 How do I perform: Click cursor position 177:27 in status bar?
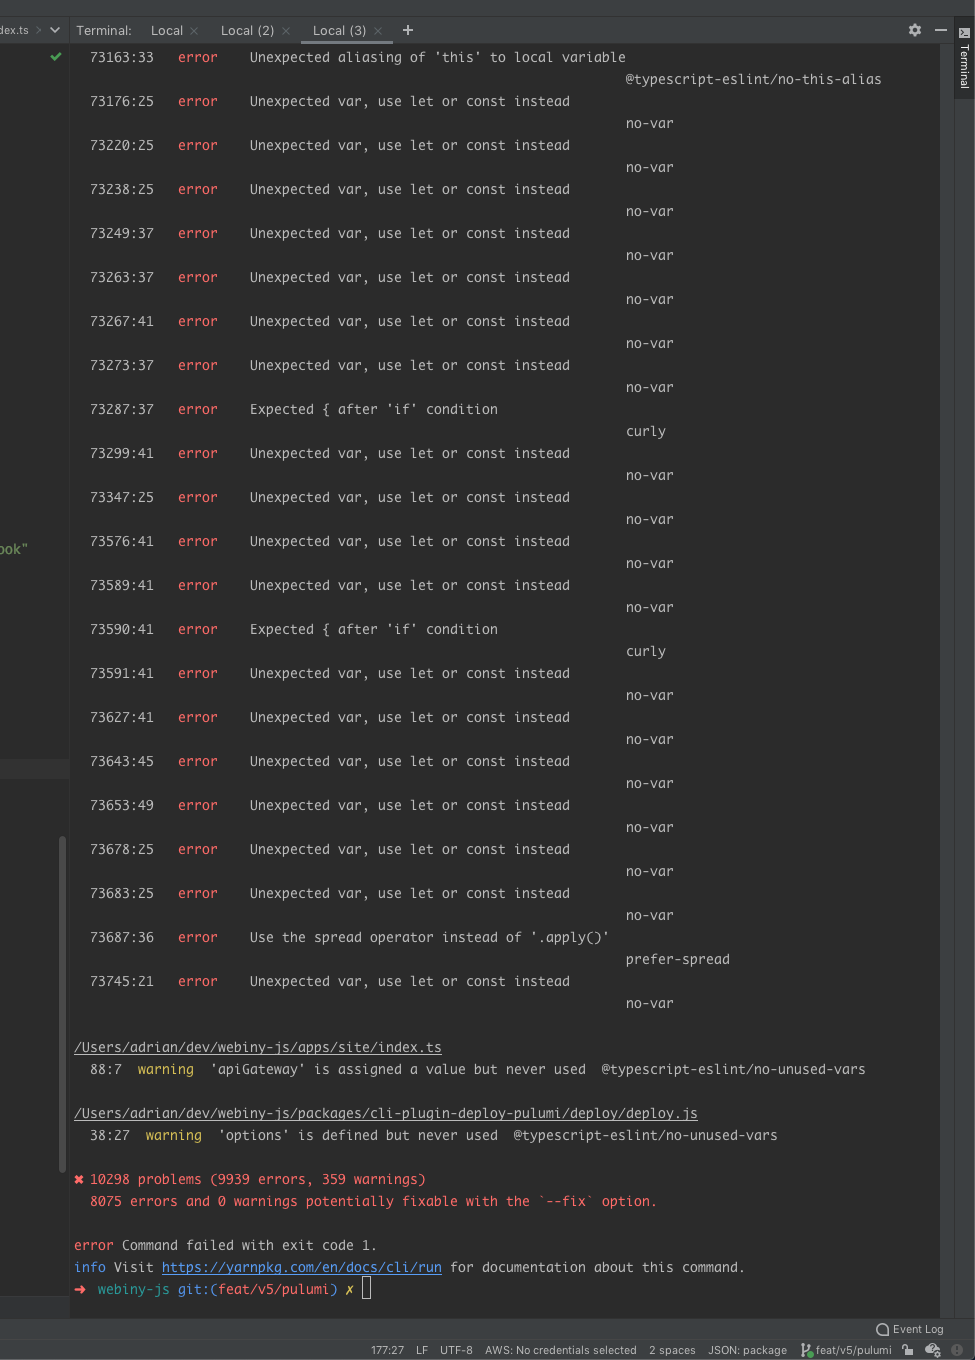point(387,1350)
